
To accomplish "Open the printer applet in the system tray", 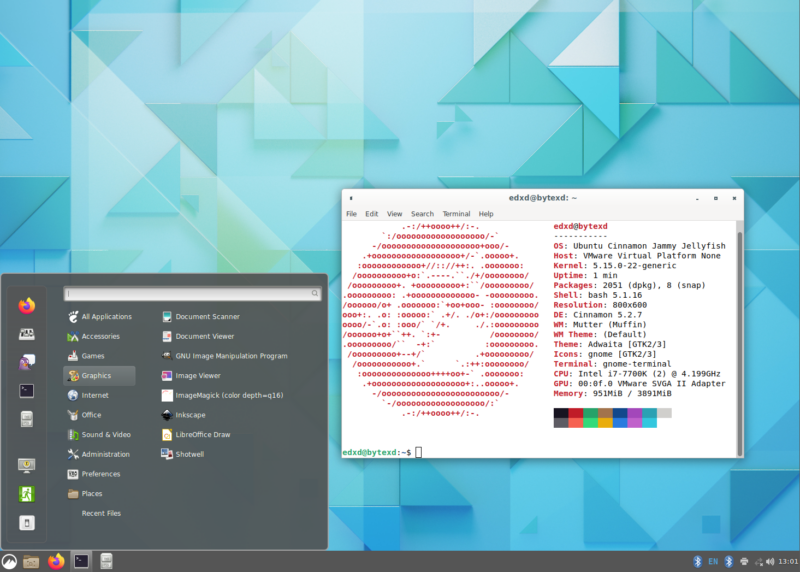I will point(744,562).
